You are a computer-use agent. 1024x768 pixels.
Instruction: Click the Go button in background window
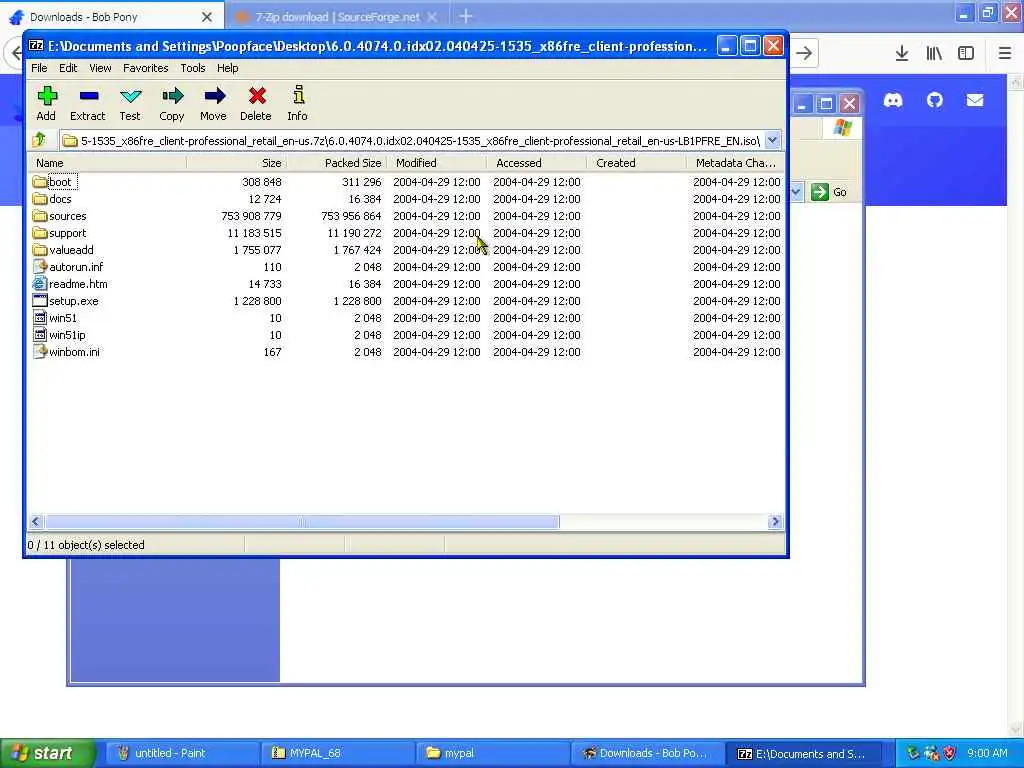coord(829,192)
